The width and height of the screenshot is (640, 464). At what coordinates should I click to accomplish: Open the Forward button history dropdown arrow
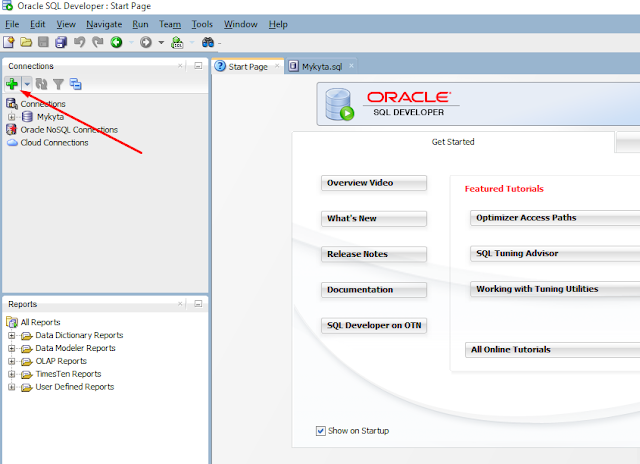point(161,42)
